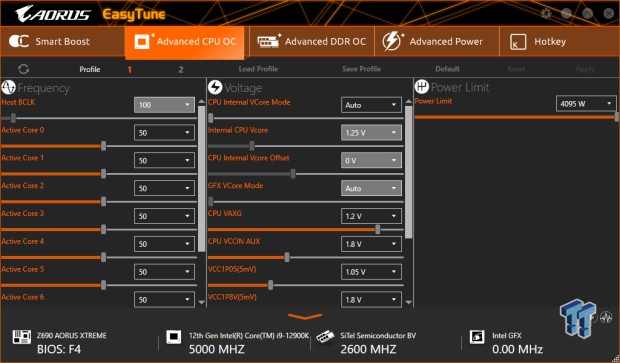Click the Power Limit slider track

(515, 117)
